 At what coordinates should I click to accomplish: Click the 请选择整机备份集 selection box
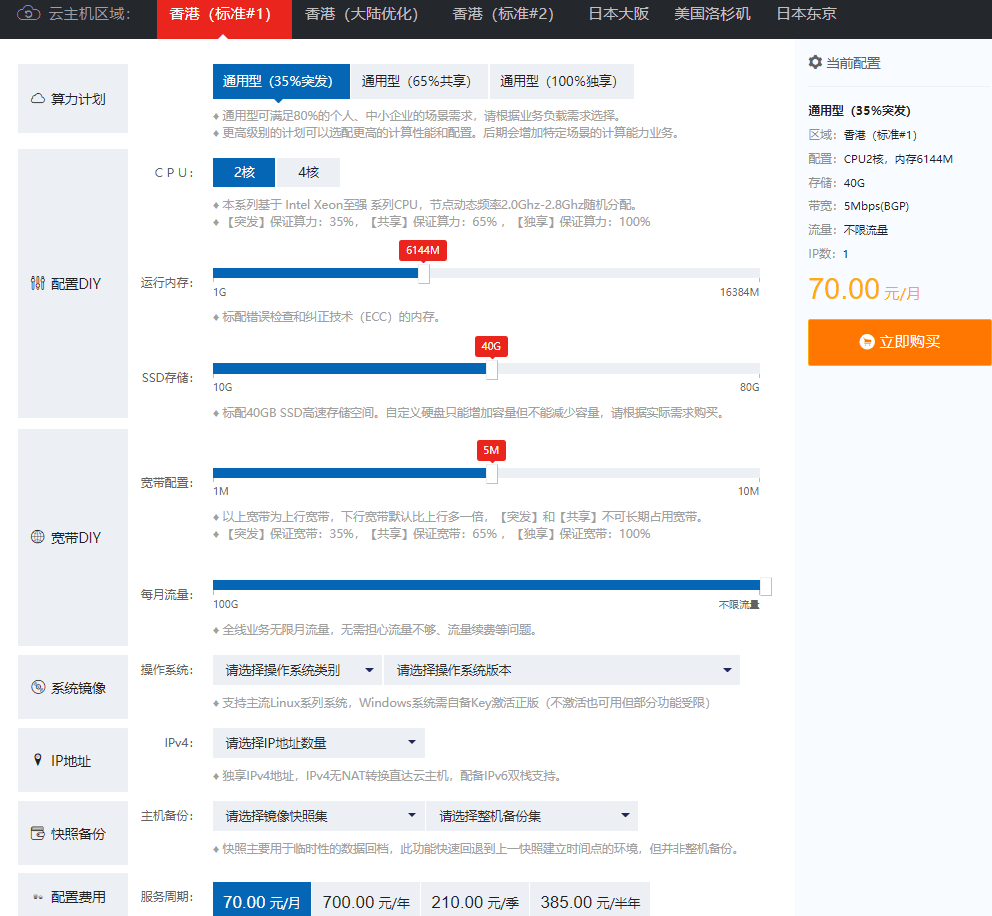(529, 815)
